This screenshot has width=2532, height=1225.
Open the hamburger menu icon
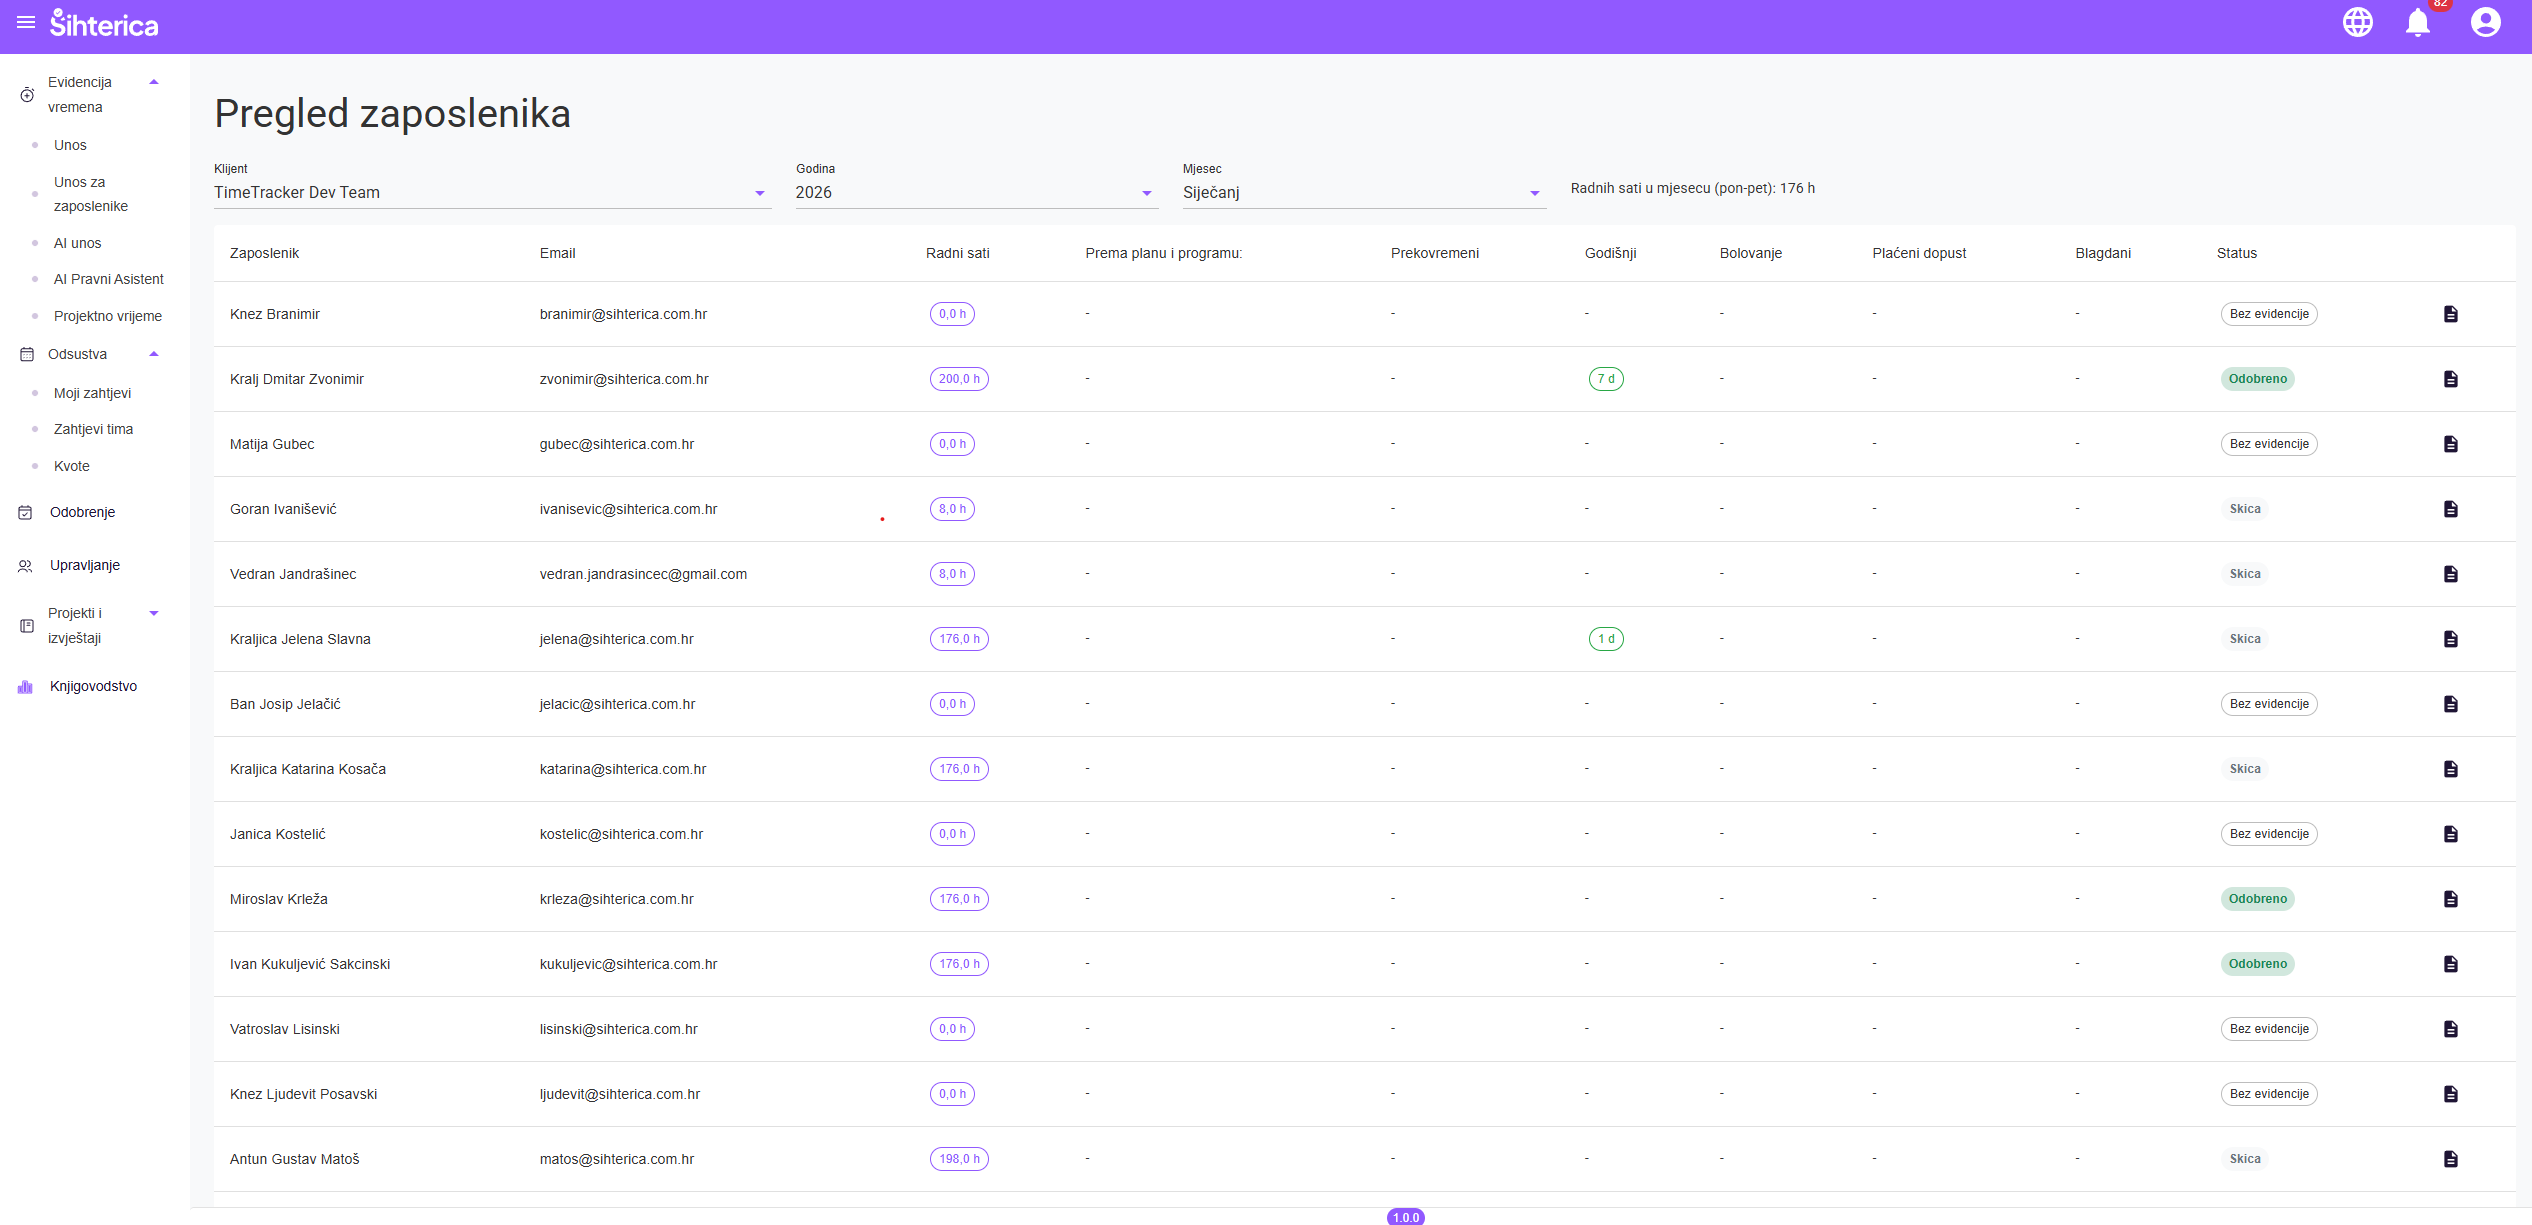pos(26,22)
